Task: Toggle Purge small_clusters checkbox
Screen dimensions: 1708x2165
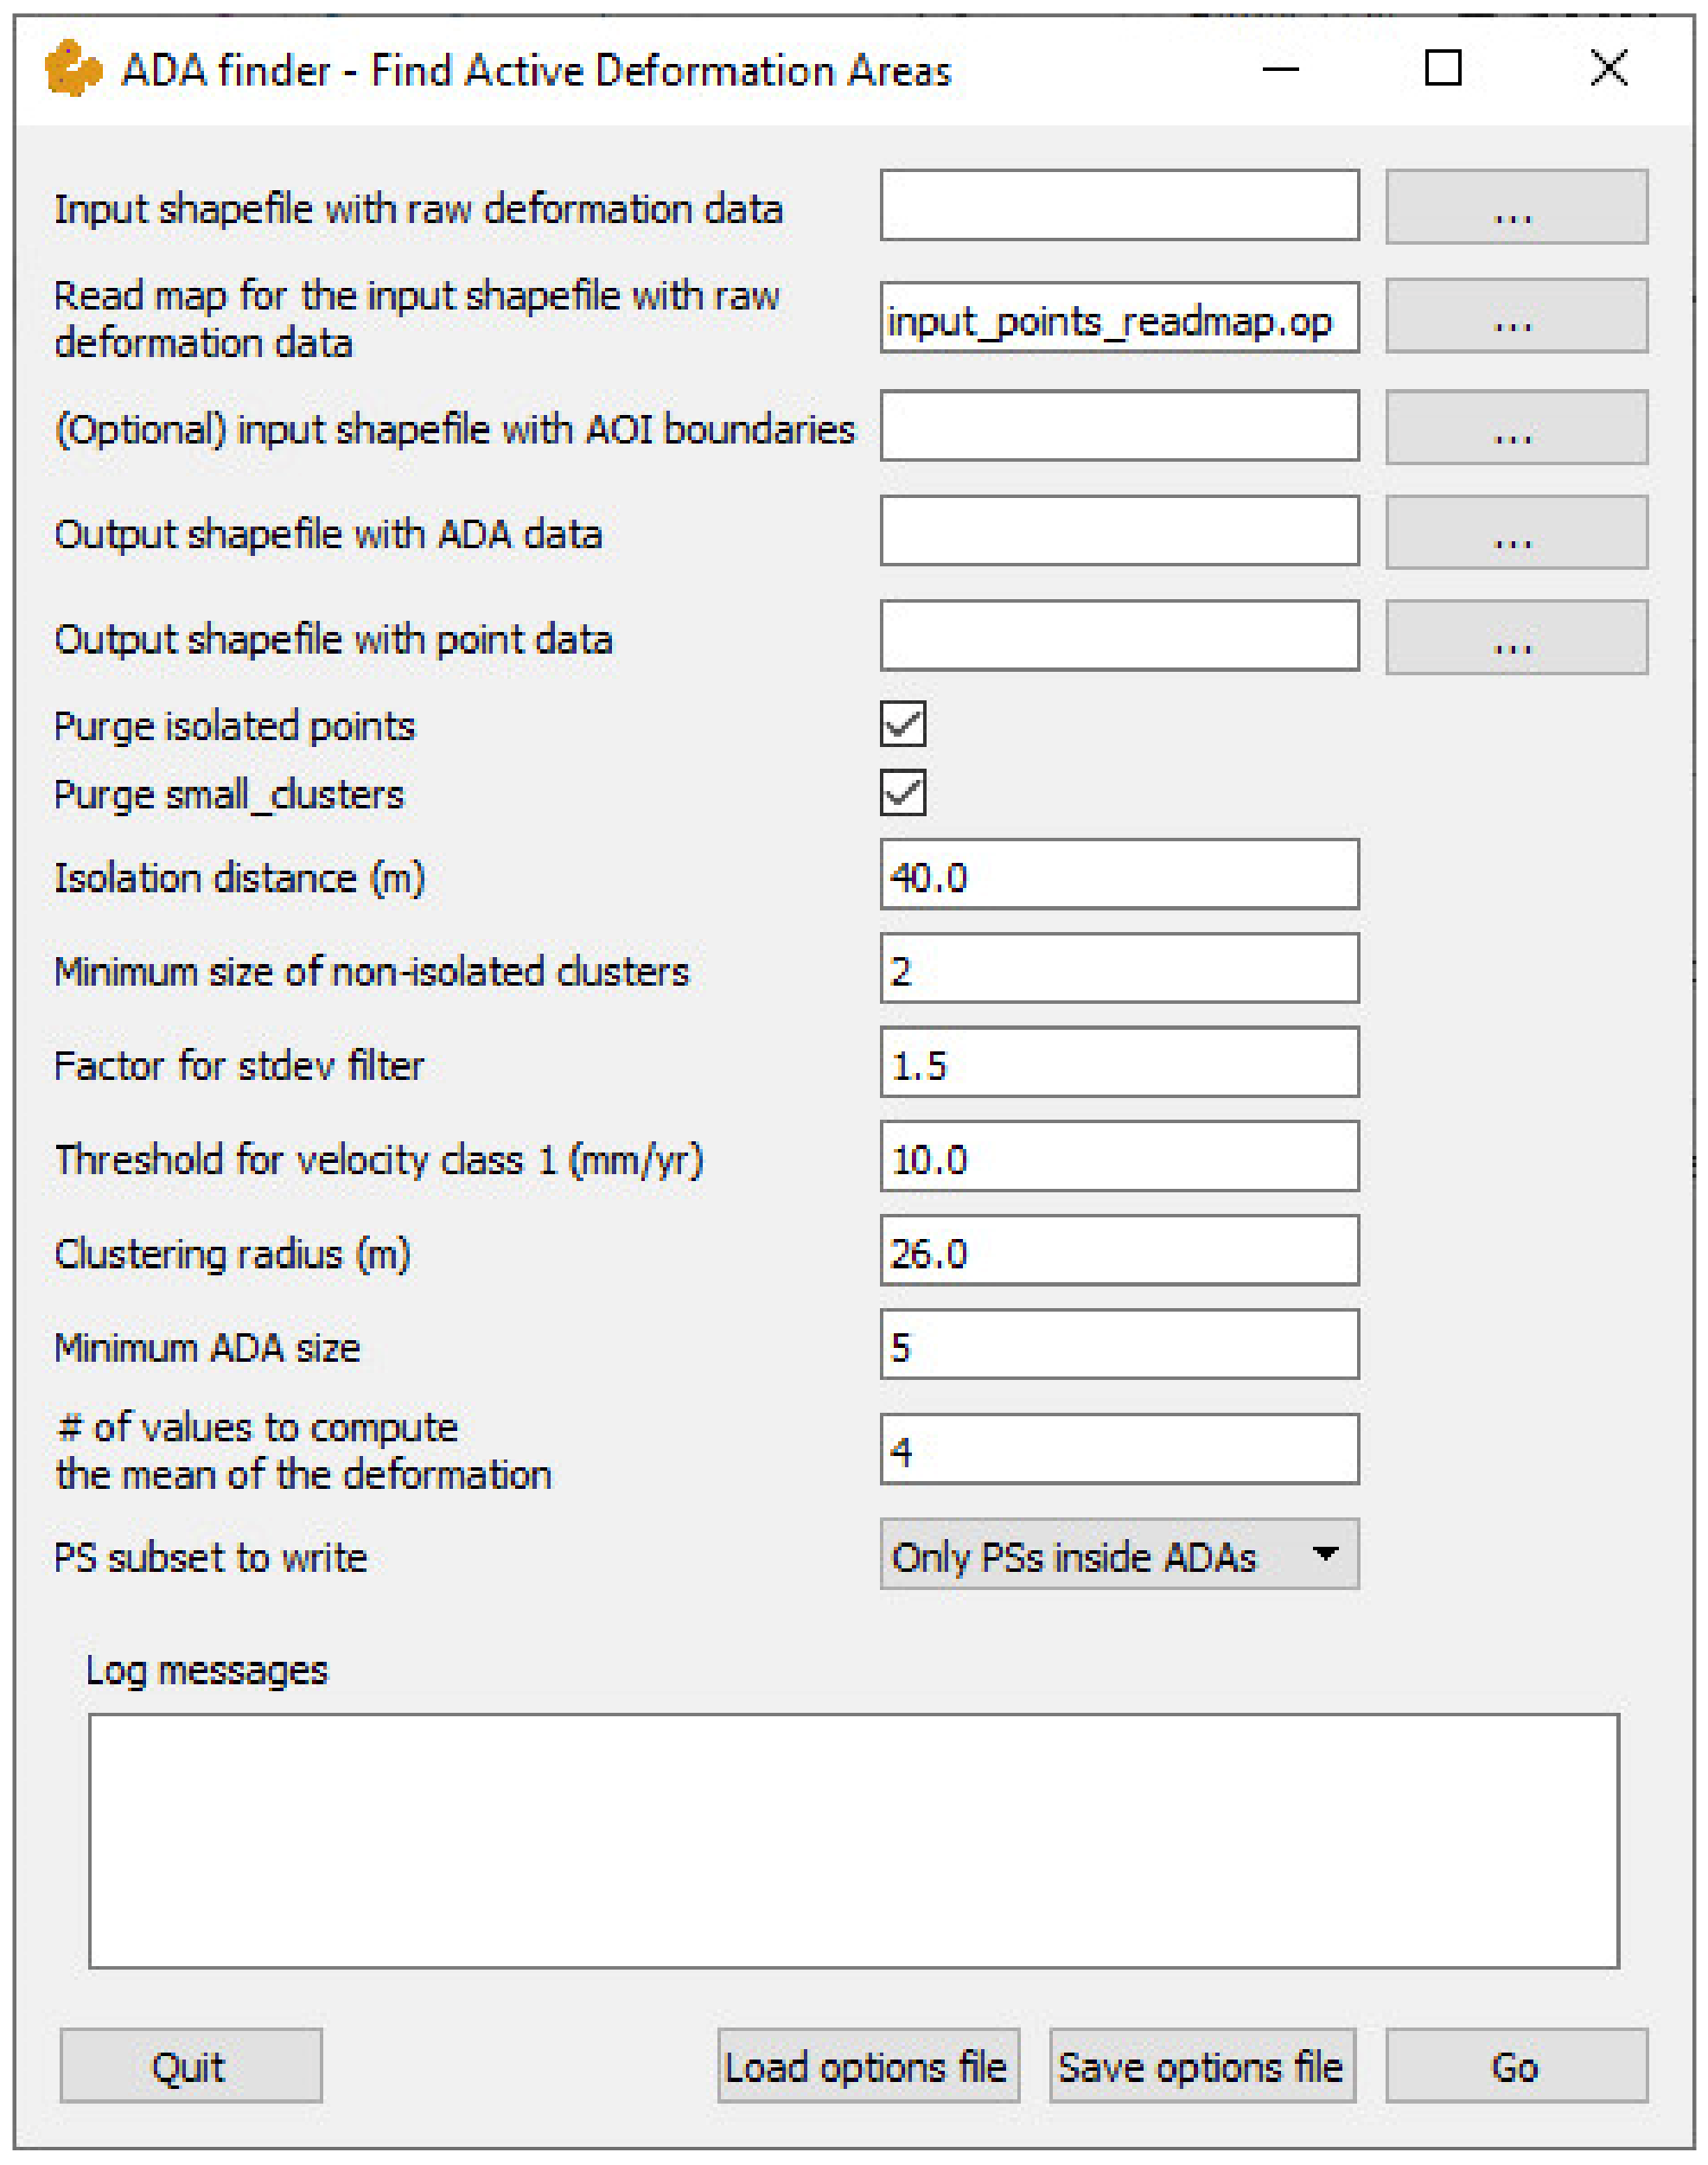Action: 902,793
